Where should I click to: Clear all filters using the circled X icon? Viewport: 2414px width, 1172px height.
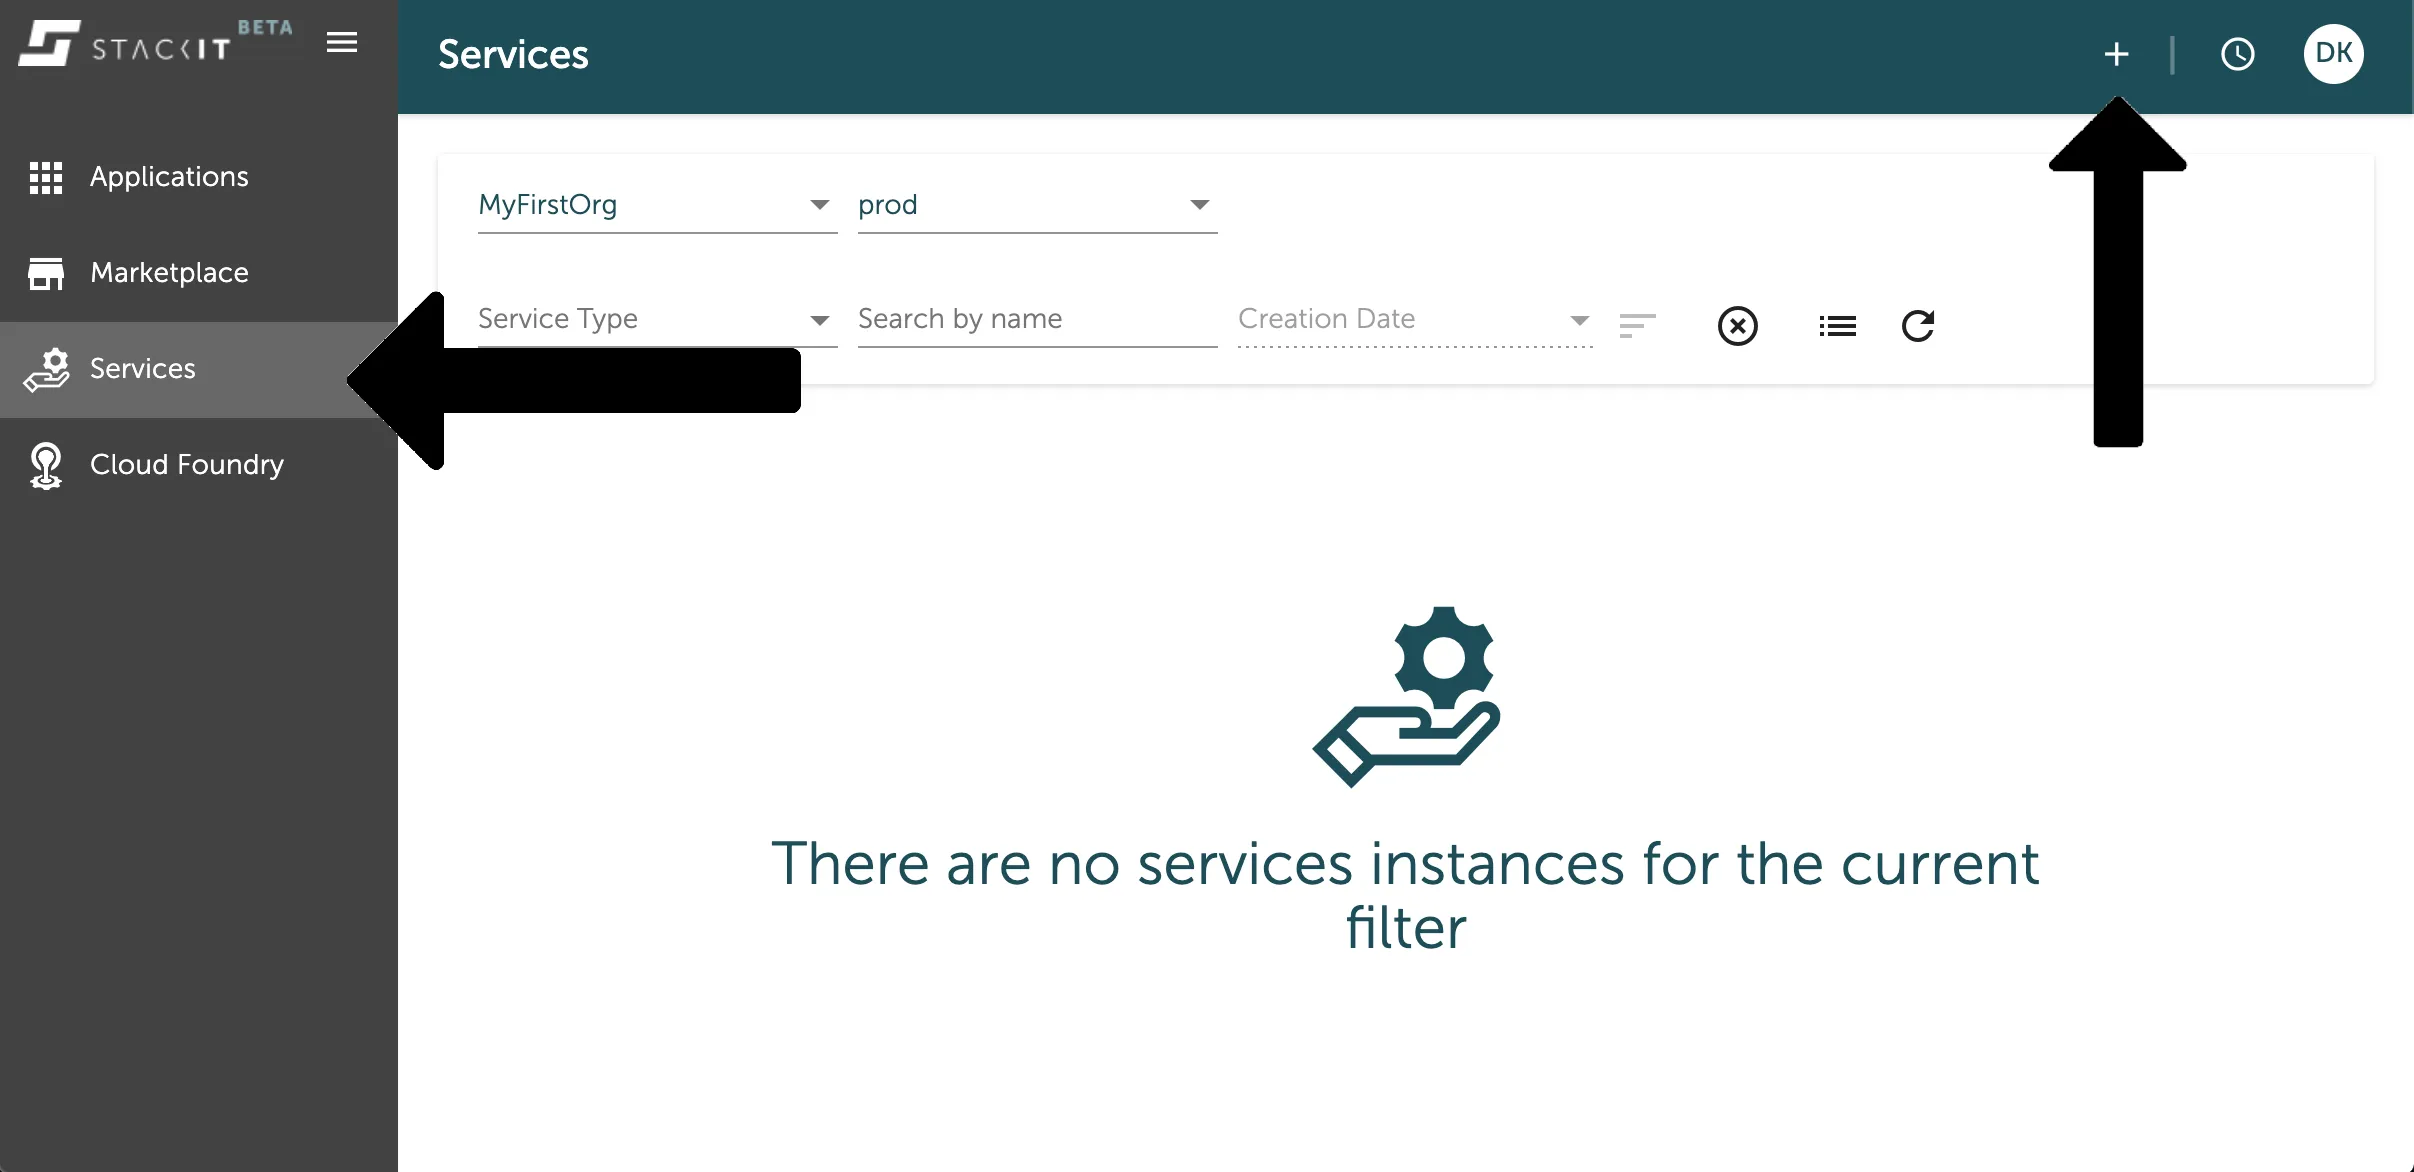pos(1737,325)
